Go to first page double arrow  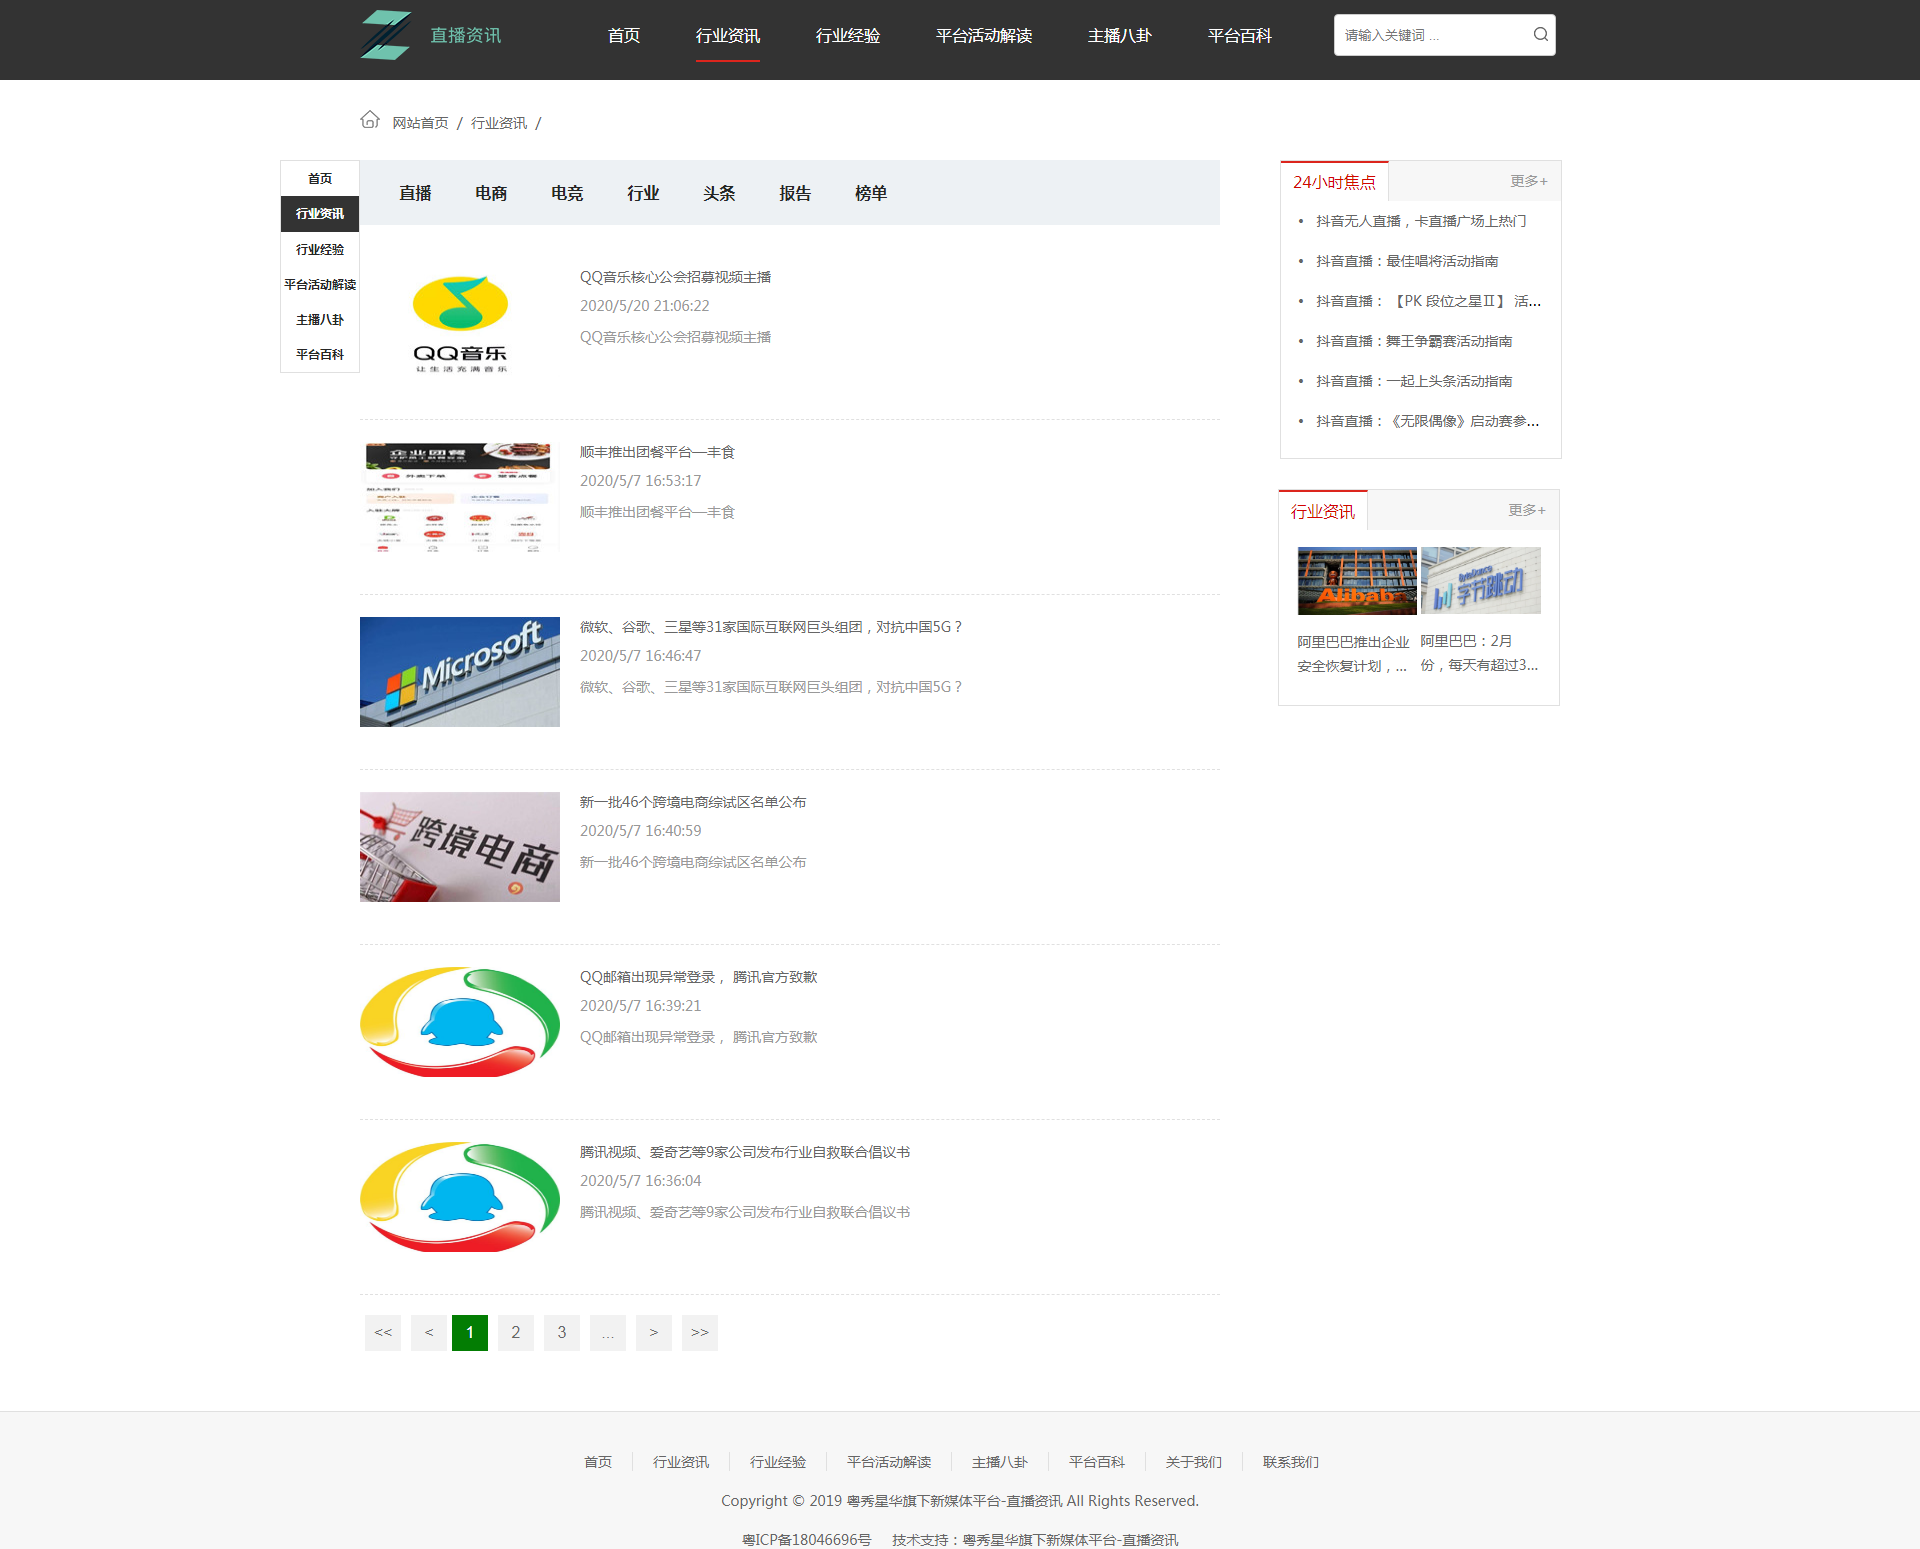(x=383, y=1332)
